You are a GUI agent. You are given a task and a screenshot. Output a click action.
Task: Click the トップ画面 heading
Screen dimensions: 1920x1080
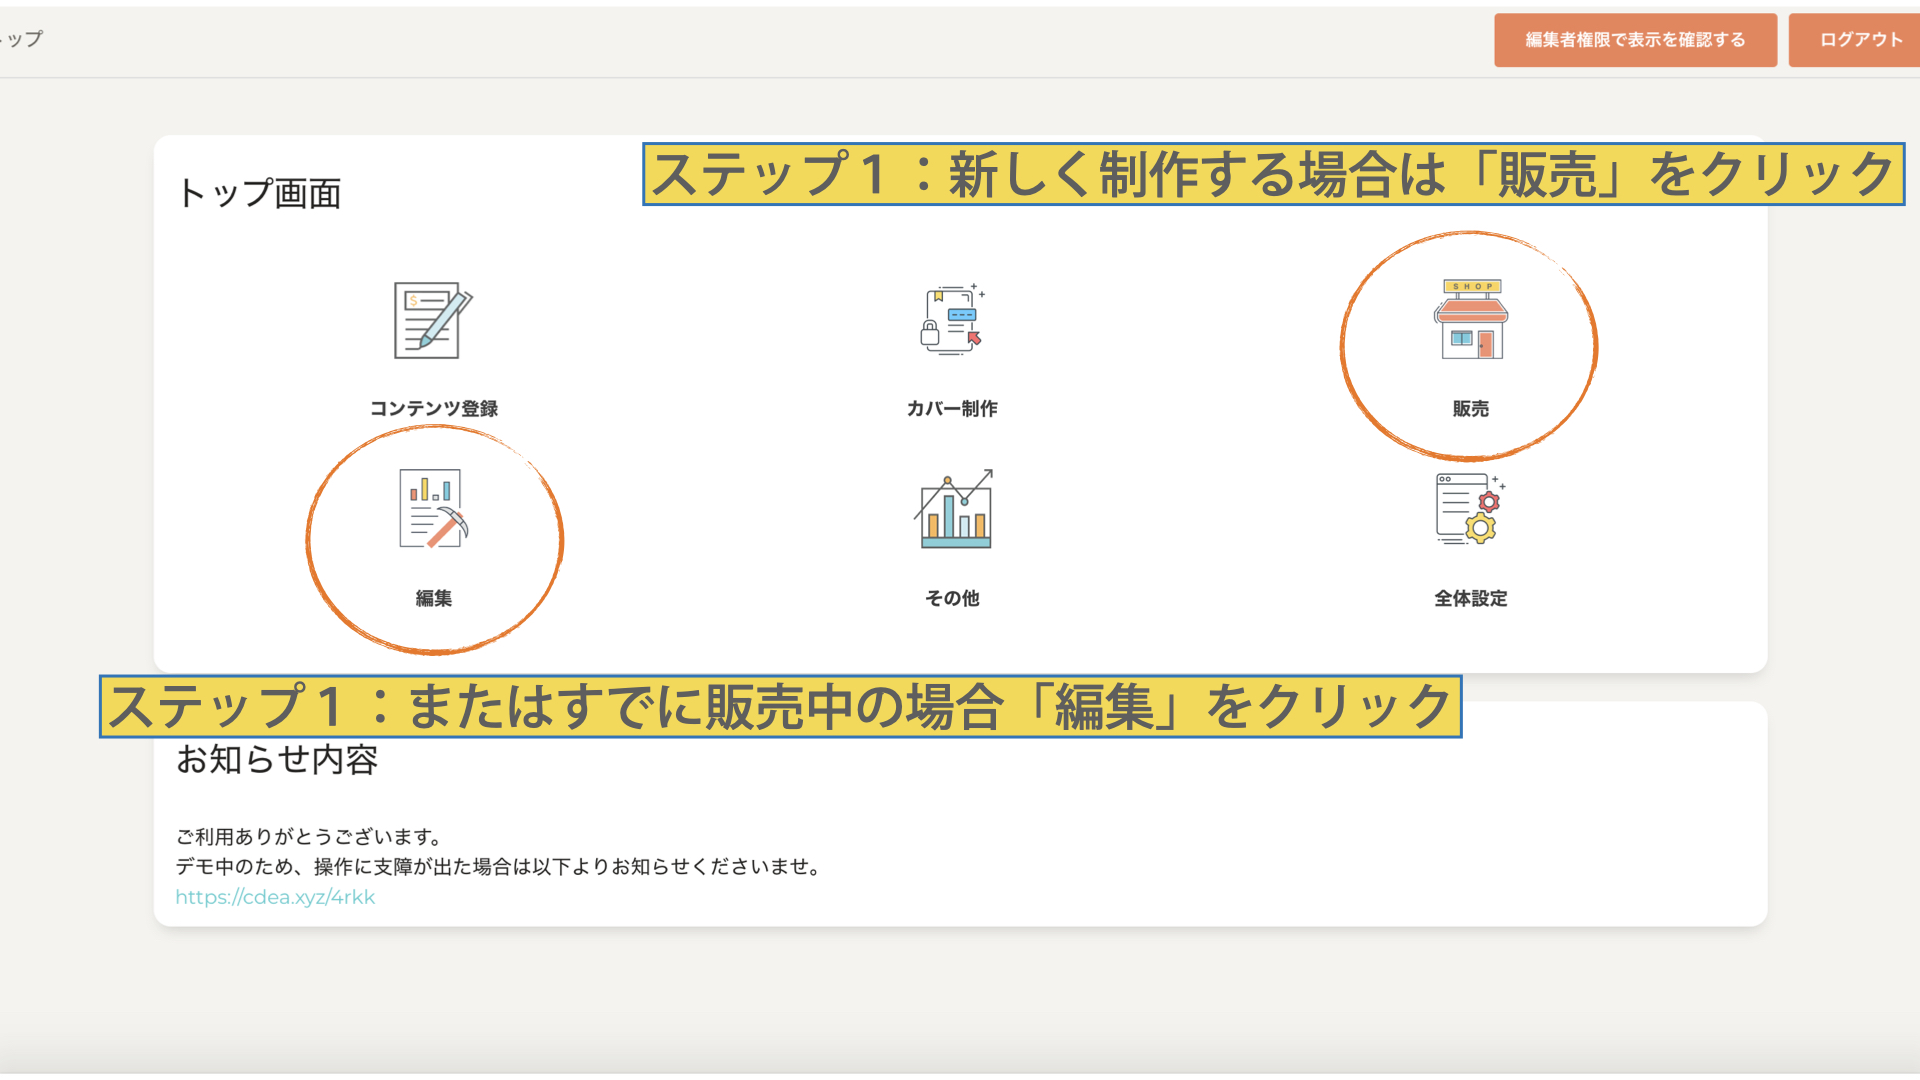click(259, 193)
